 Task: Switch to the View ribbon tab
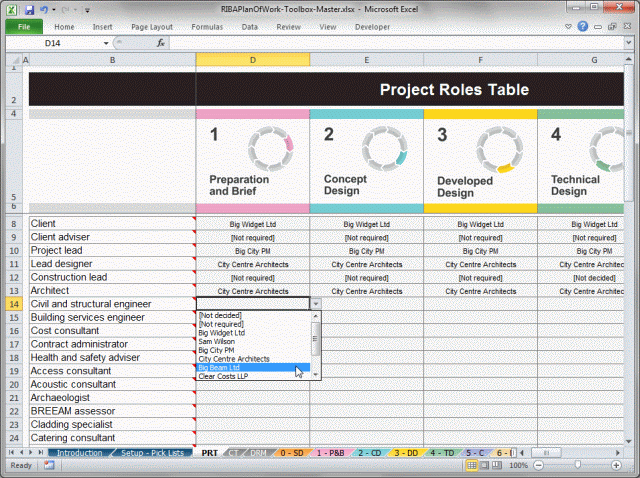click(327, 27)
